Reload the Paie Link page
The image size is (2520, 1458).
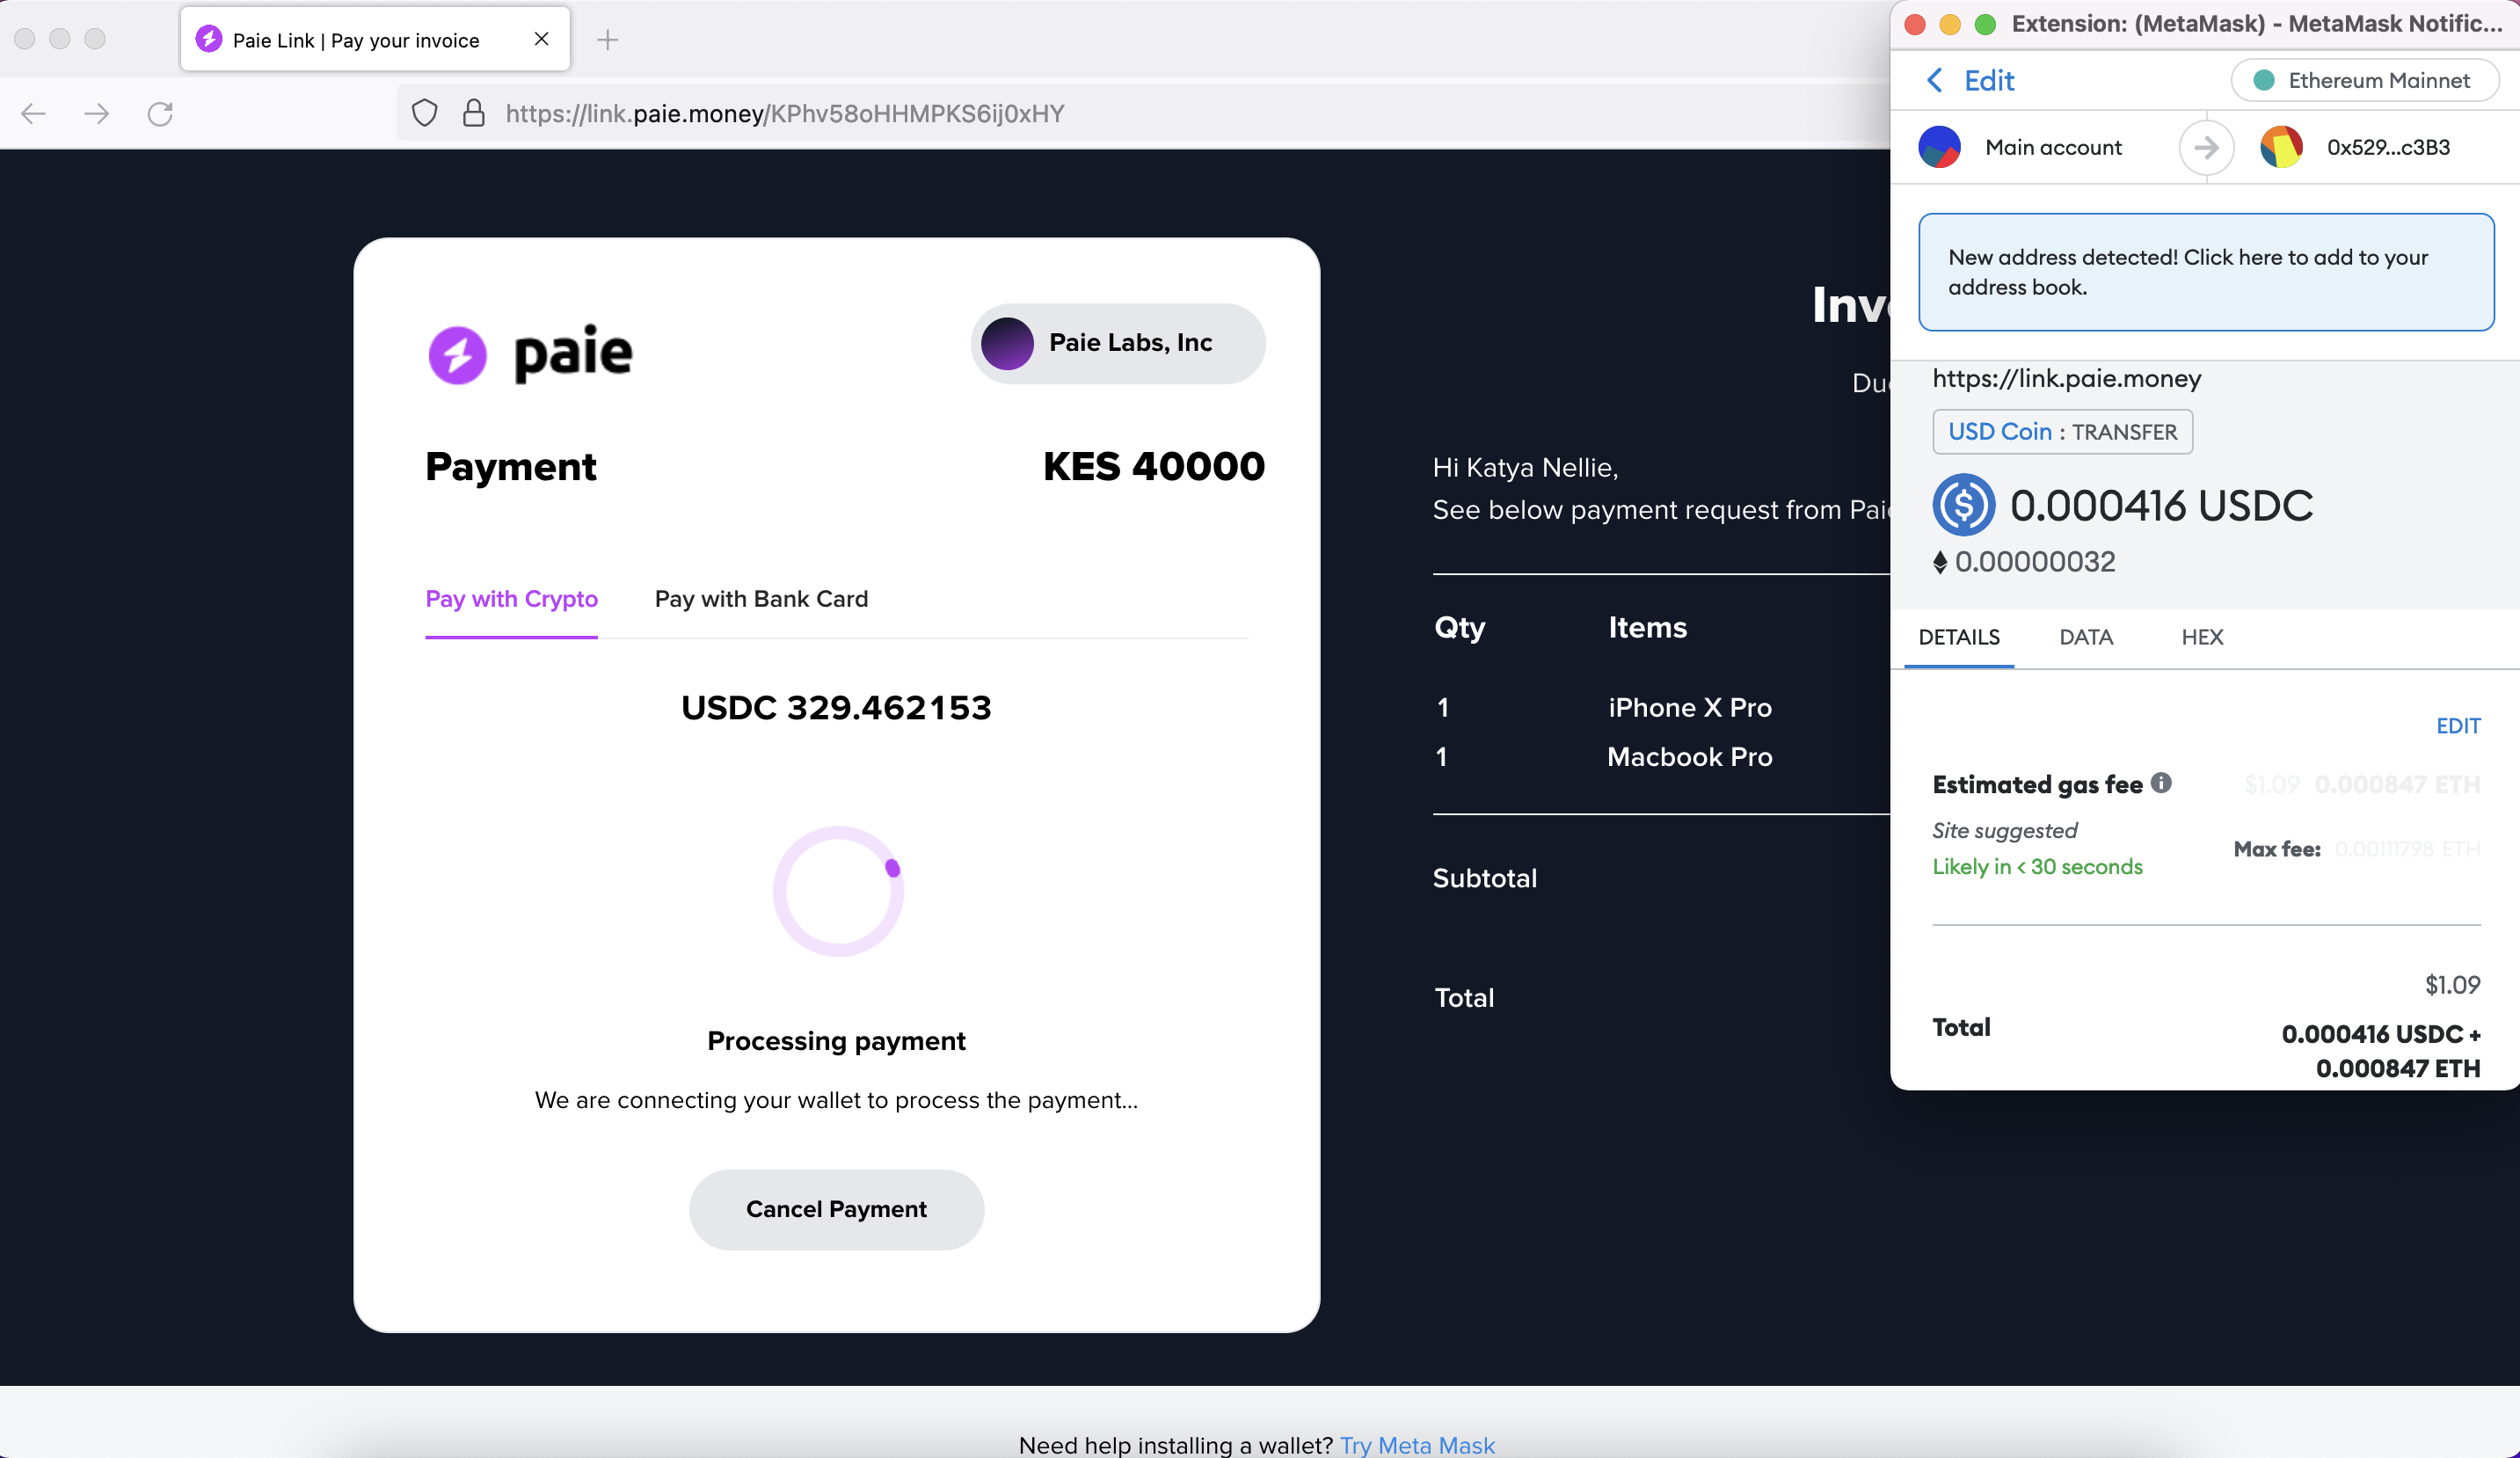(x=160, y=114)
